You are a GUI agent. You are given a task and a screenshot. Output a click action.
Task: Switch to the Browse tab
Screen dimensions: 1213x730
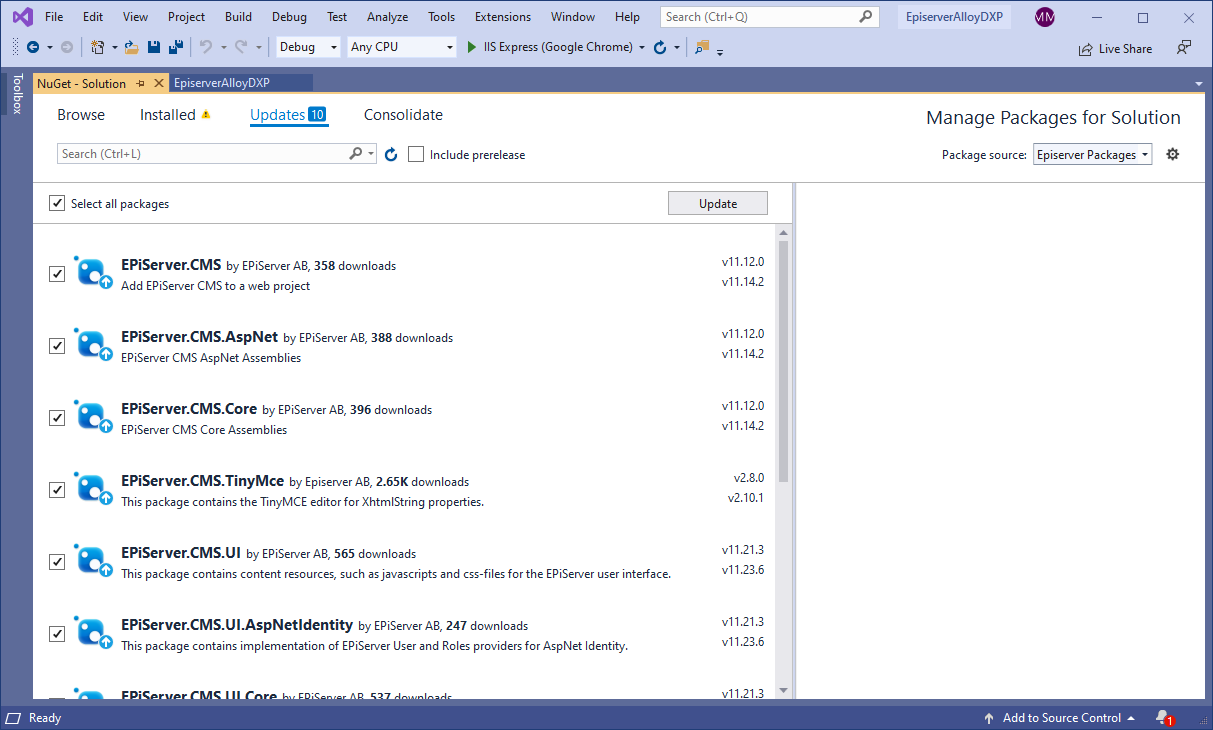[x=81, y=115]
